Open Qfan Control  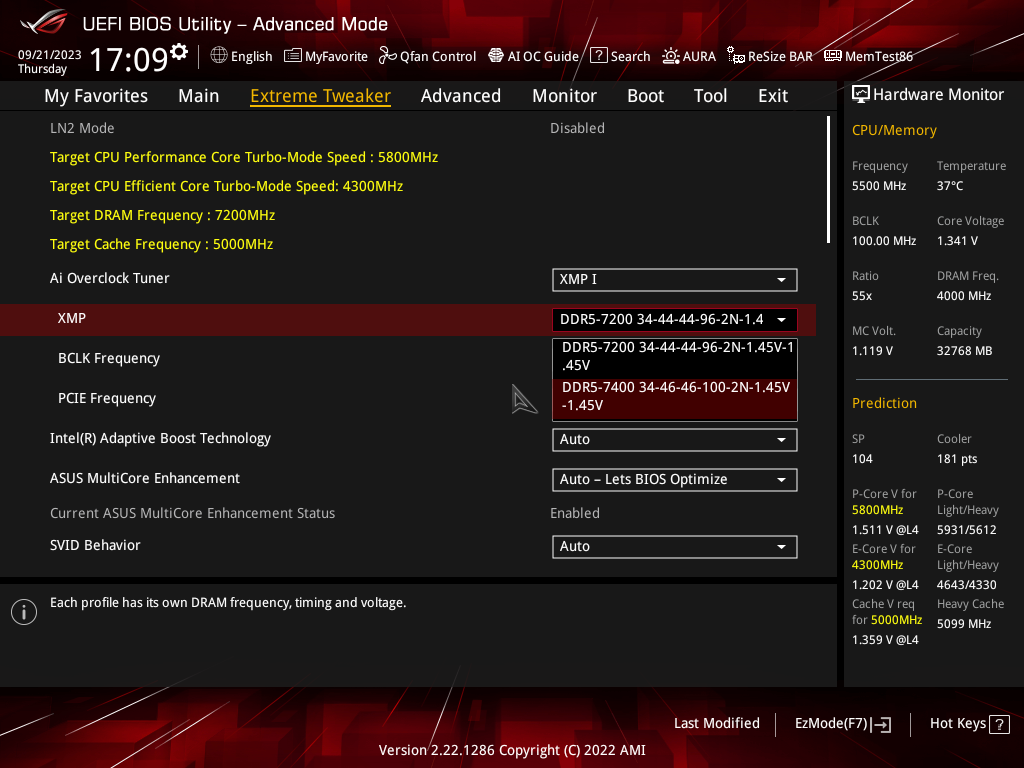coord(427,56)
